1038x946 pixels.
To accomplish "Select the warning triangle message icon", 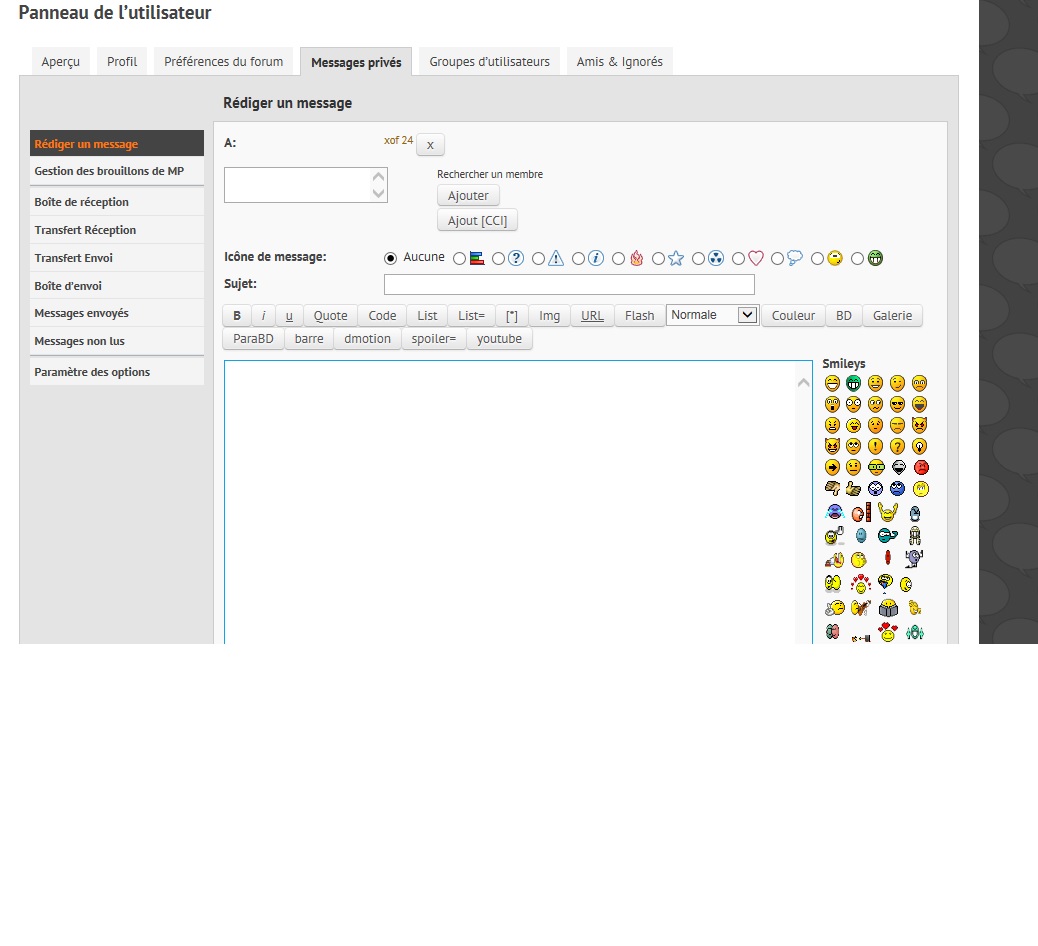I will pos(539,259).
